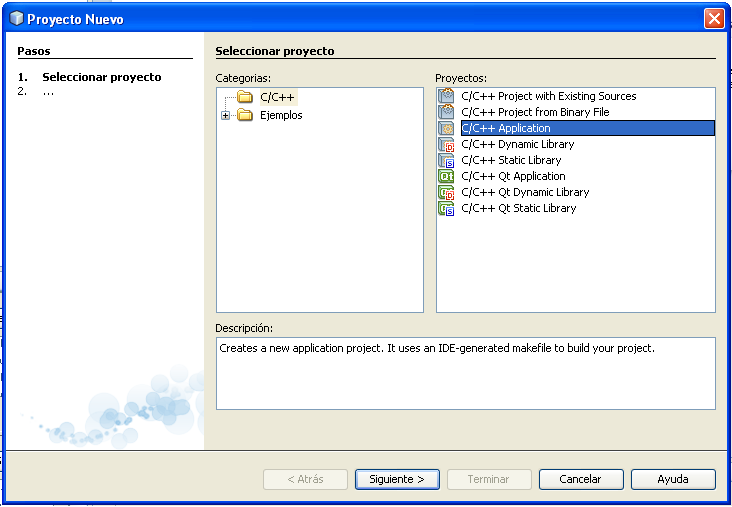The image size is (732, 507).
Task: Select the Ejemplos category label
Action: pos(282,115)
